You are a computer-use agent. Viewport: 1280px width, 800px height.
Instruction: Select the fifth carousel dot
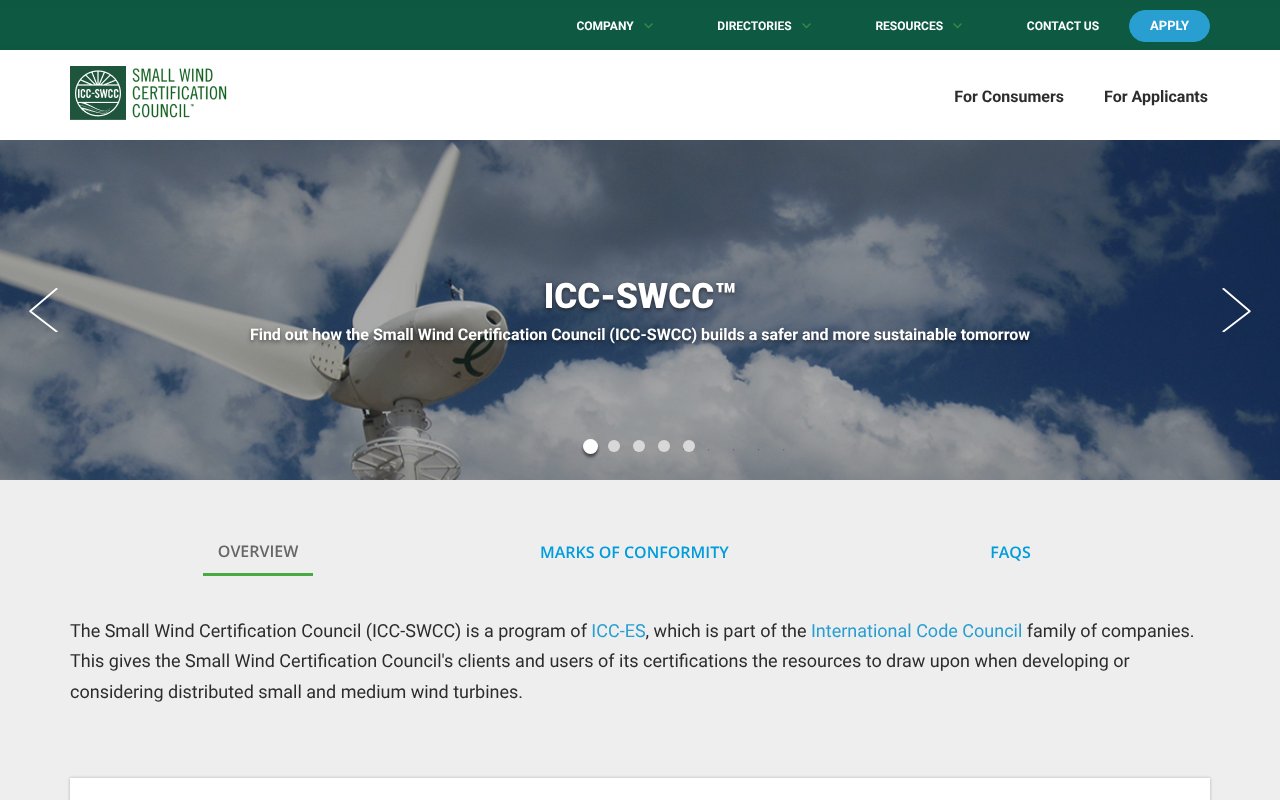tap(689, 446)
